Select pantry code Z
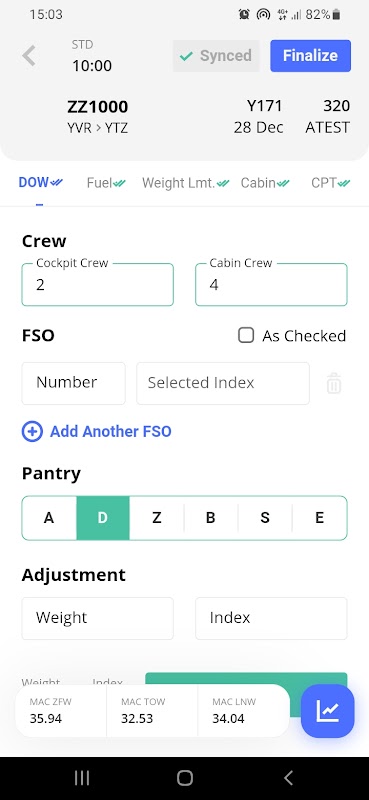Viewport: 369px width, 800px height. [x=157, y=518]
